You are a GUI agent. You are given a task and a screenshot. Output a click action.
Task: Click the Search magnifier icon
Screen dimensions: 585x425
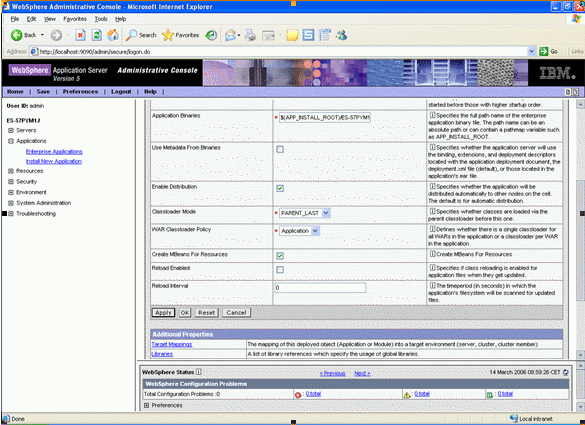click(x=131, y=35)
